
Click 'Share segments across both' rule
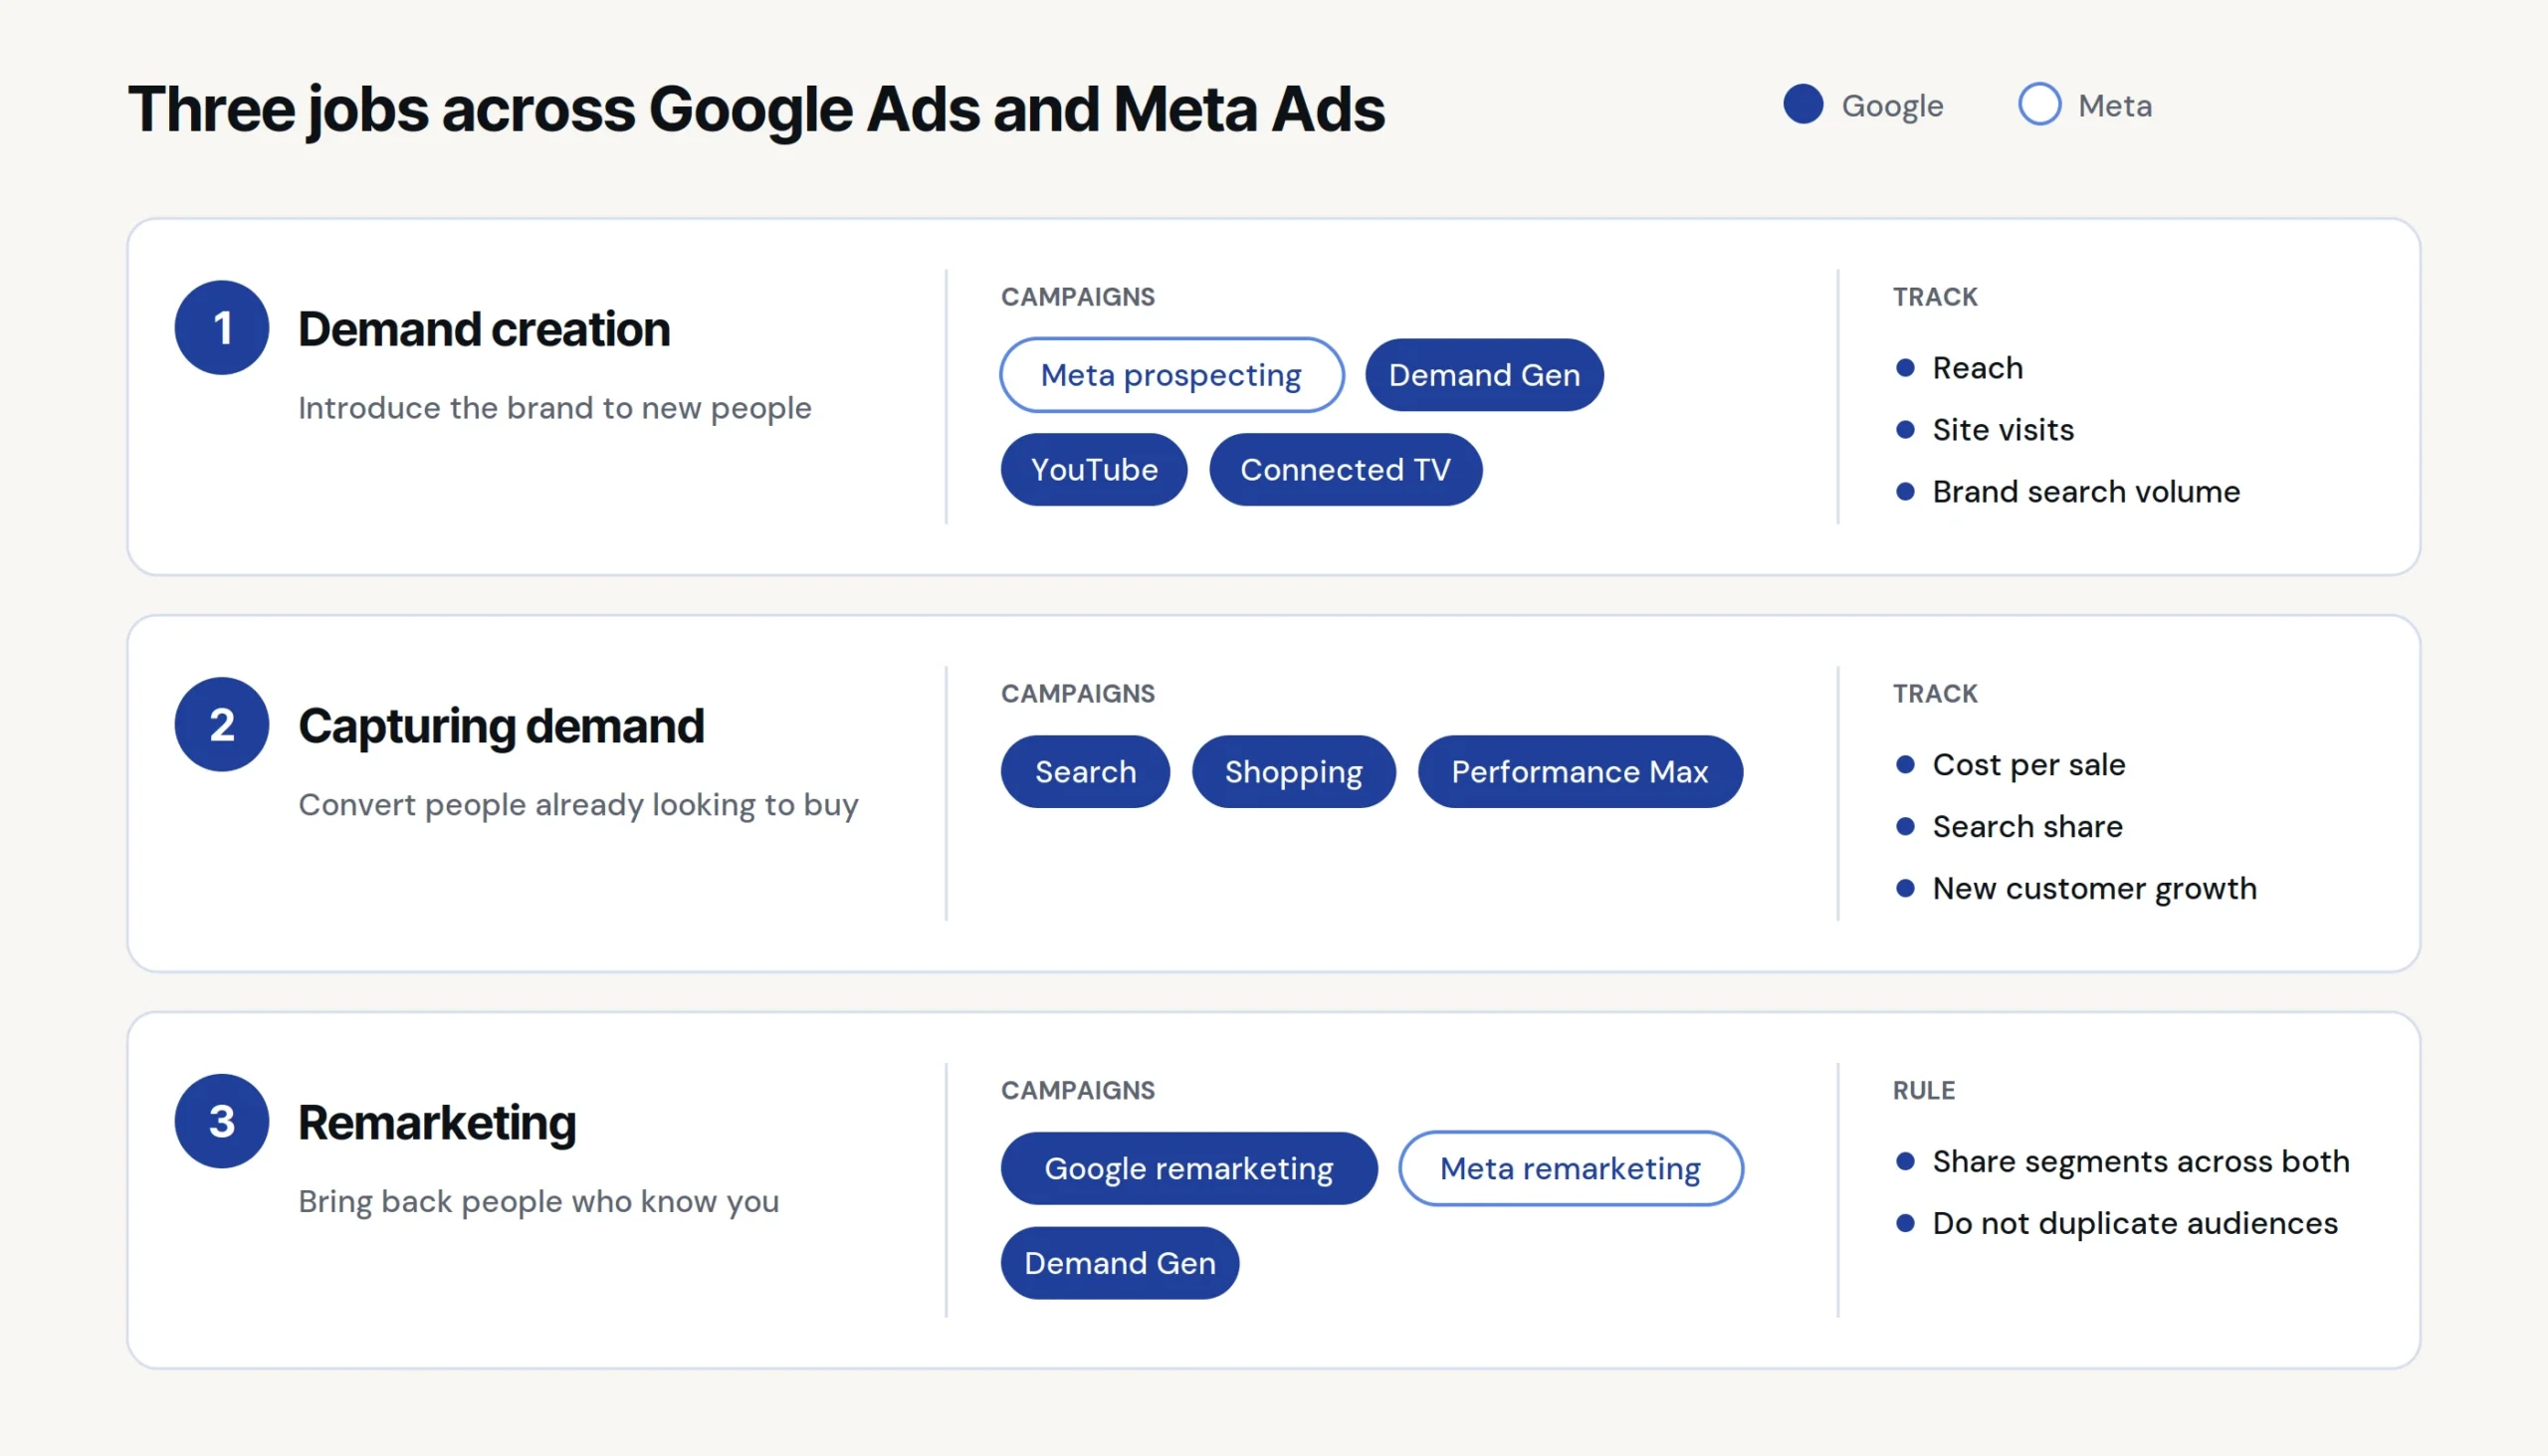[x=2140, y=1162]
